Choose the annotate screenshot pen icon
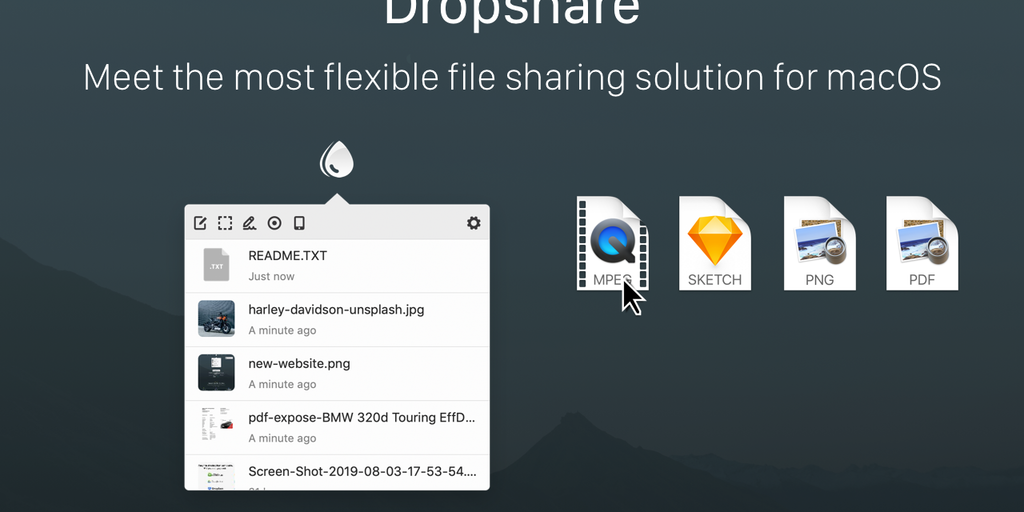 pyautogui.click(x=249, y=223)
